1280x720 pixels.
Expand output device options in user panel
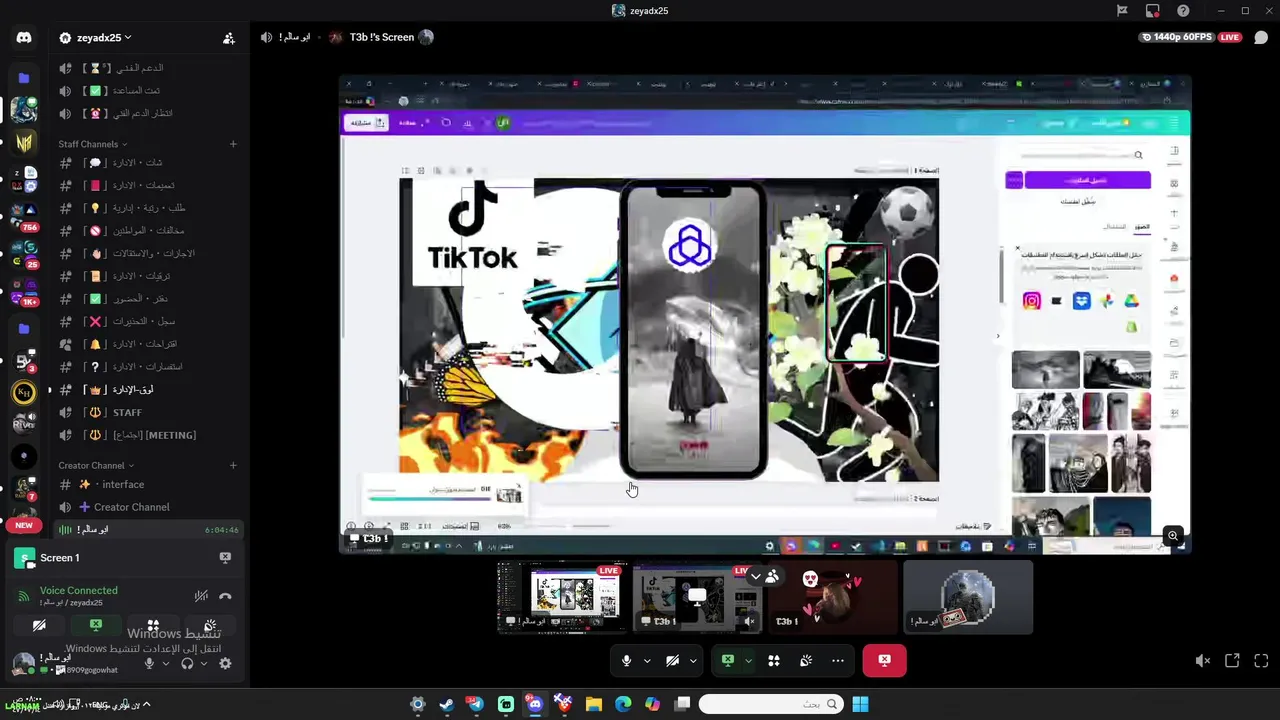click(204, 663)
